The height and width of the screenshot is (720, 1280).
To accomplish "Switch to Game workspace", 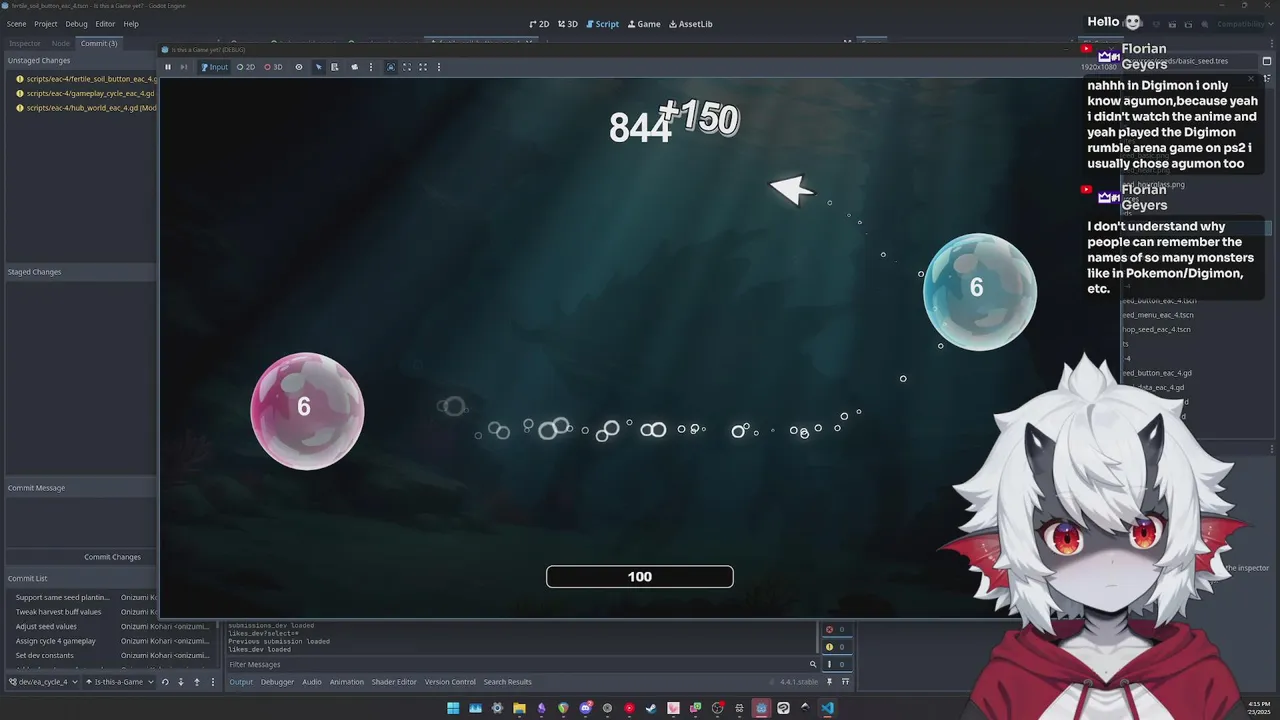I will [644, 24].
